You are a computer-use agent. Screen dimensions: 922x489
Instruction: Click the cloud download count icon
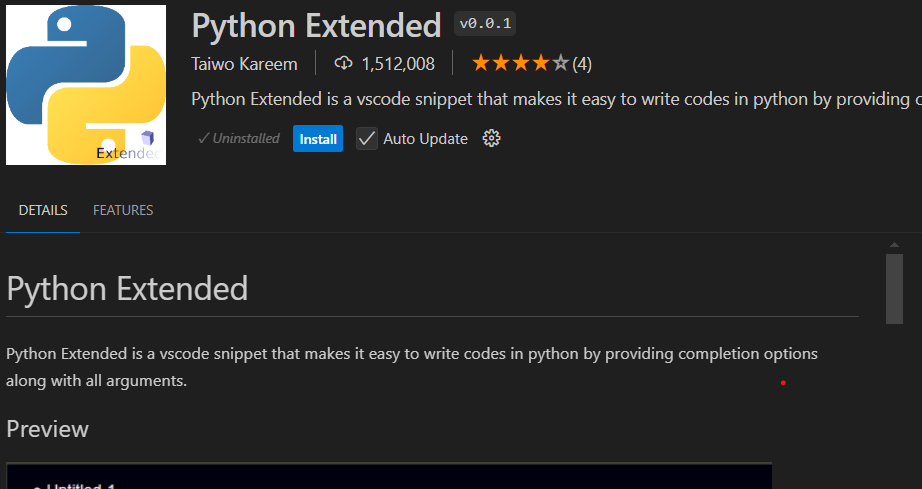(343, 64)
